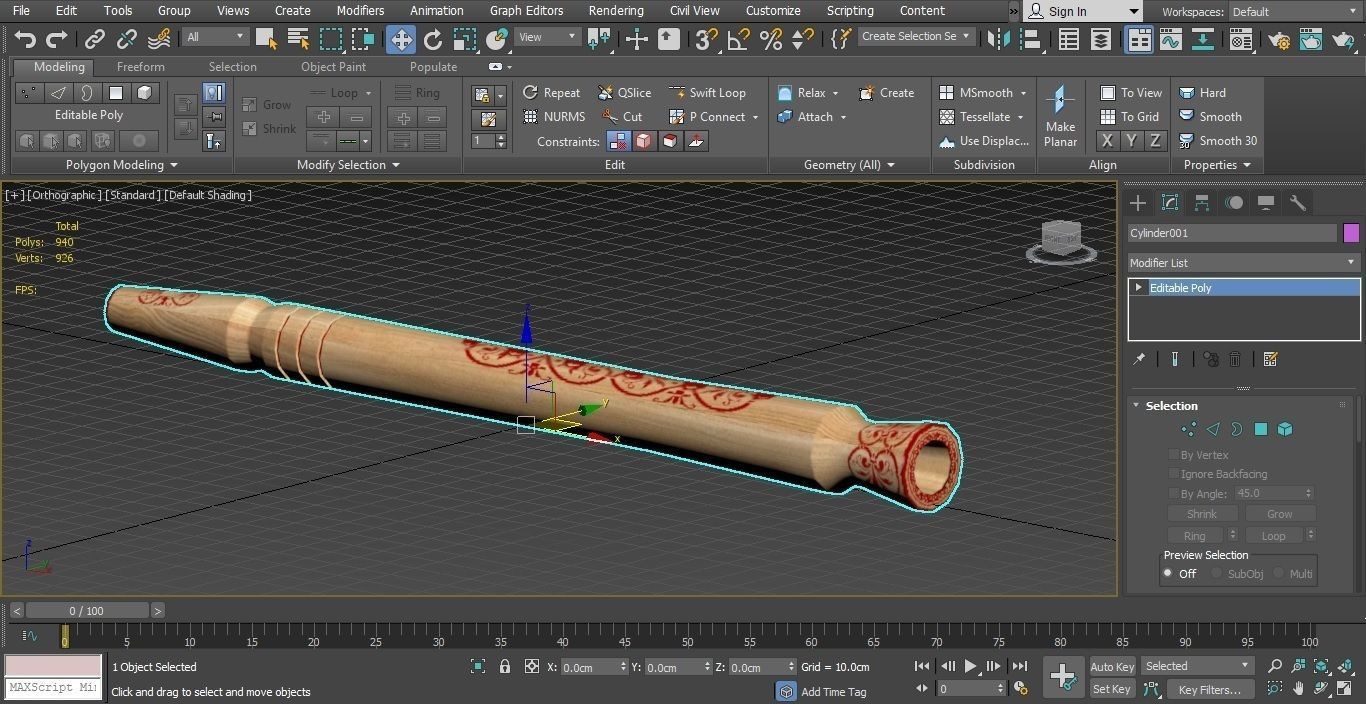This screenshot has height=704, width=1366.
Task: Expand the Polygon Modeling panel dropdown
Action: click(121, 165)
